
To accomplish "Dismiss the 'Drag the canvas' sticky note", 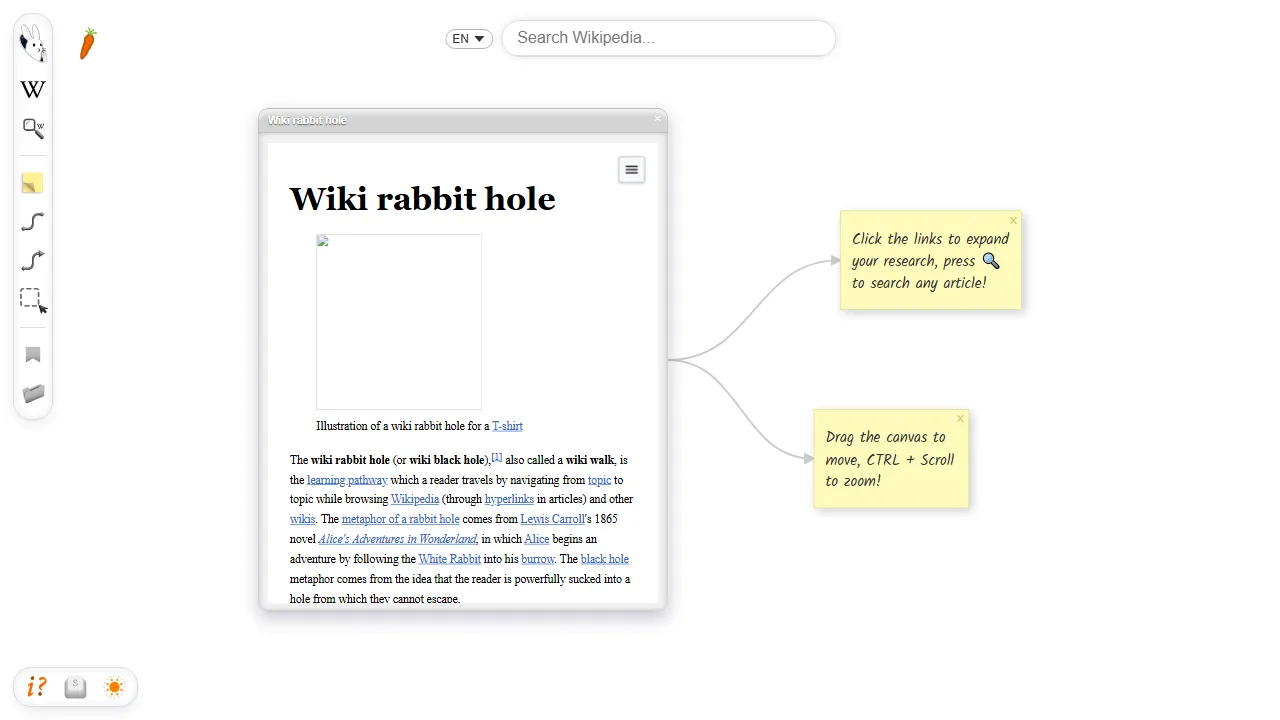I will point(960,418).
